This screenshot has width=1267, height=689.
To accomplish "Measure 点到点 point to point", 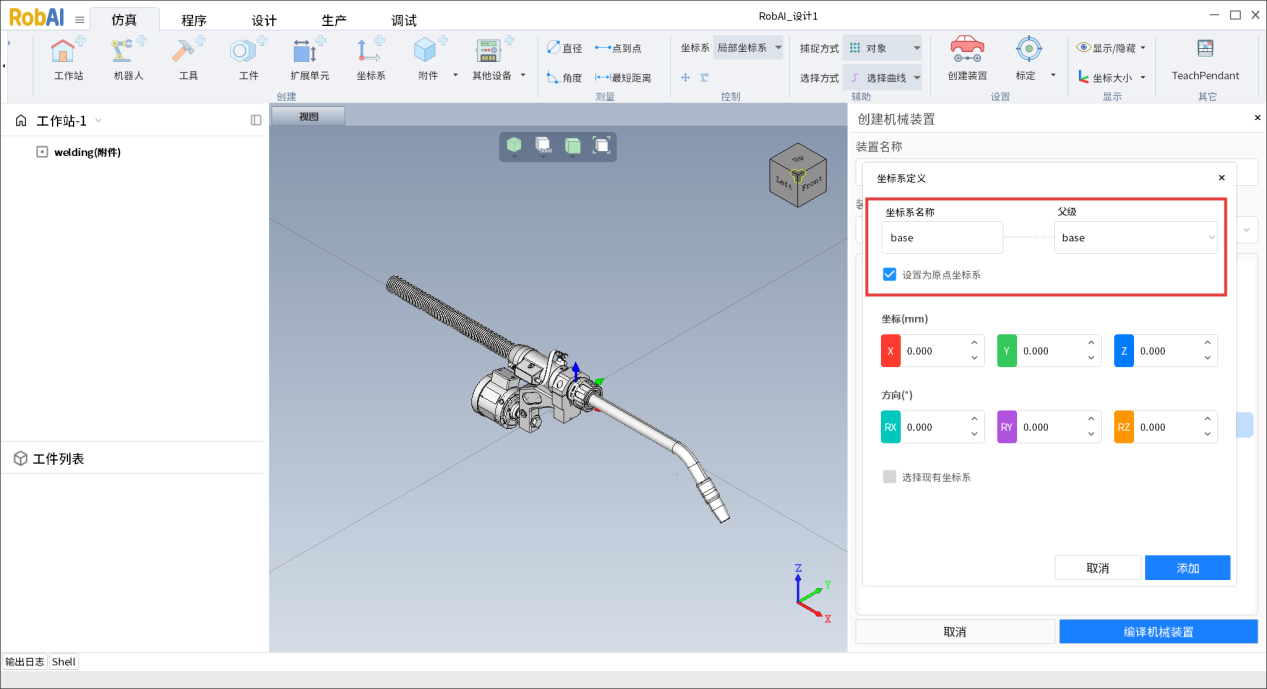I will click(x=618, y=48).
